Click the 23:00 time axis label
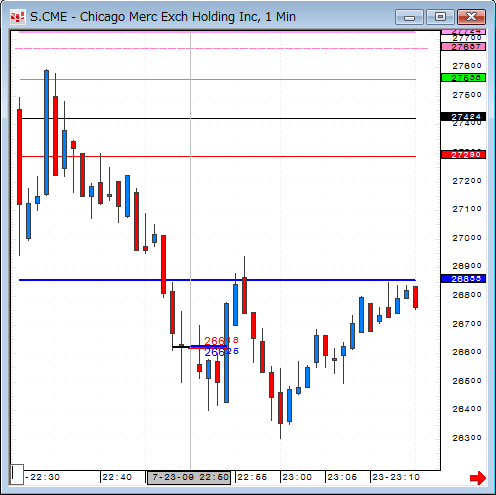The width and height of the screenshot is (496, 495). pyautogui.click(x=297, y=477)
